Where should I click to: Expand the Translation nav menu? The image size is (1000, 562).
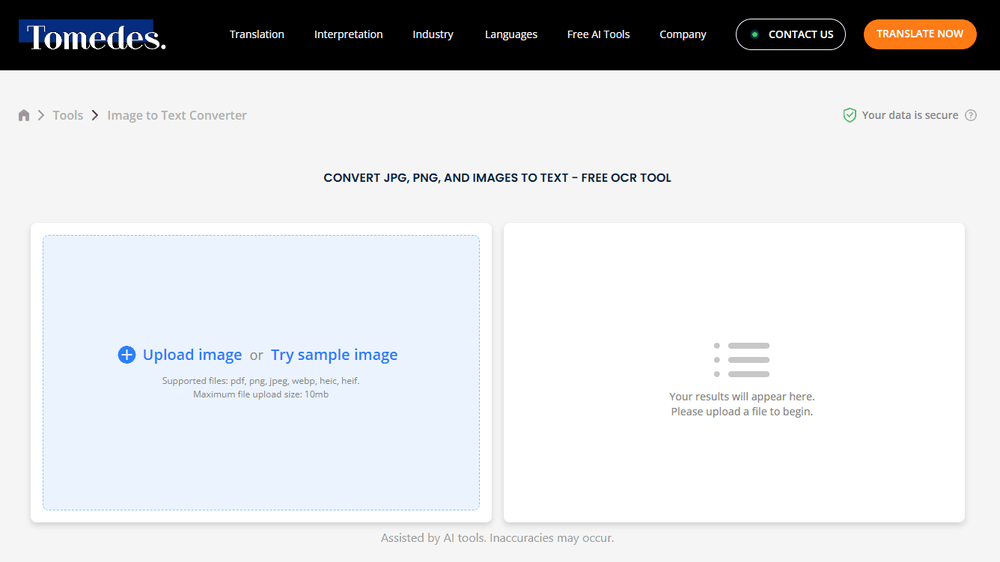point(257,34)
